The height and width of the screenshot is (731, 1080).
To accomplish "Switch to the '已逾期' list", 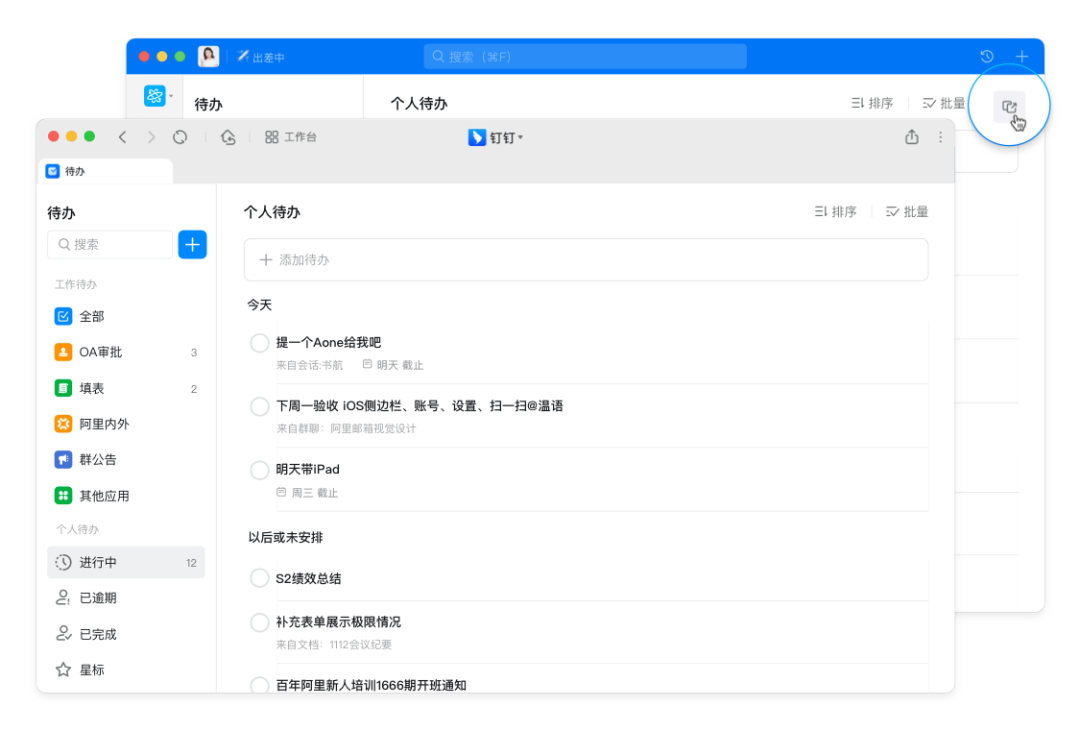I will [97, 598].
